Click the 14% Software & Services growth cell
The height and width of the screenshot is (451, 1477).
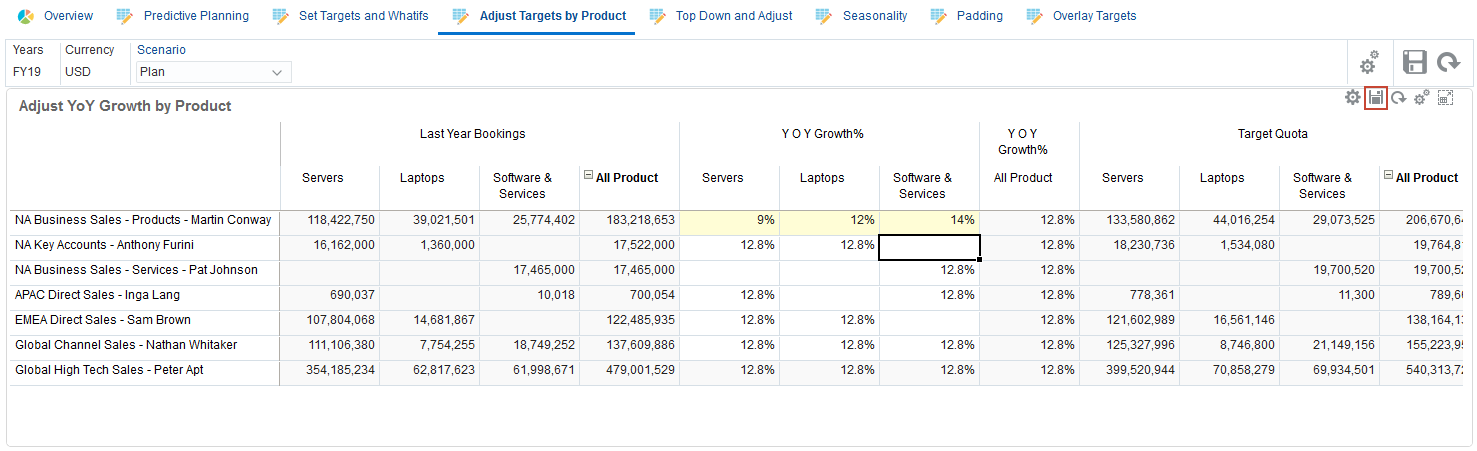[929, 220]
